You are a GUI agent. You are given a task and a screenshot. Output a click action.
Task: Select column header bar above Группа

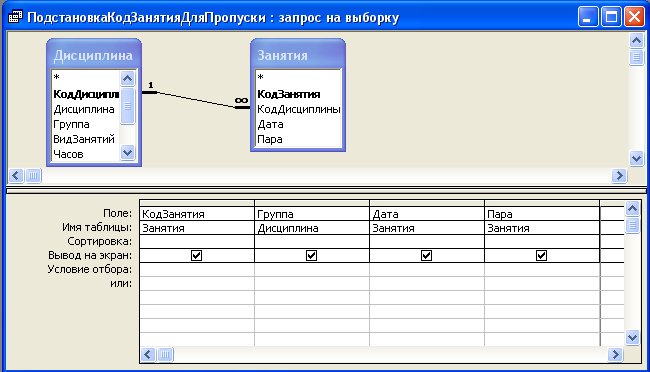[312, 203]
